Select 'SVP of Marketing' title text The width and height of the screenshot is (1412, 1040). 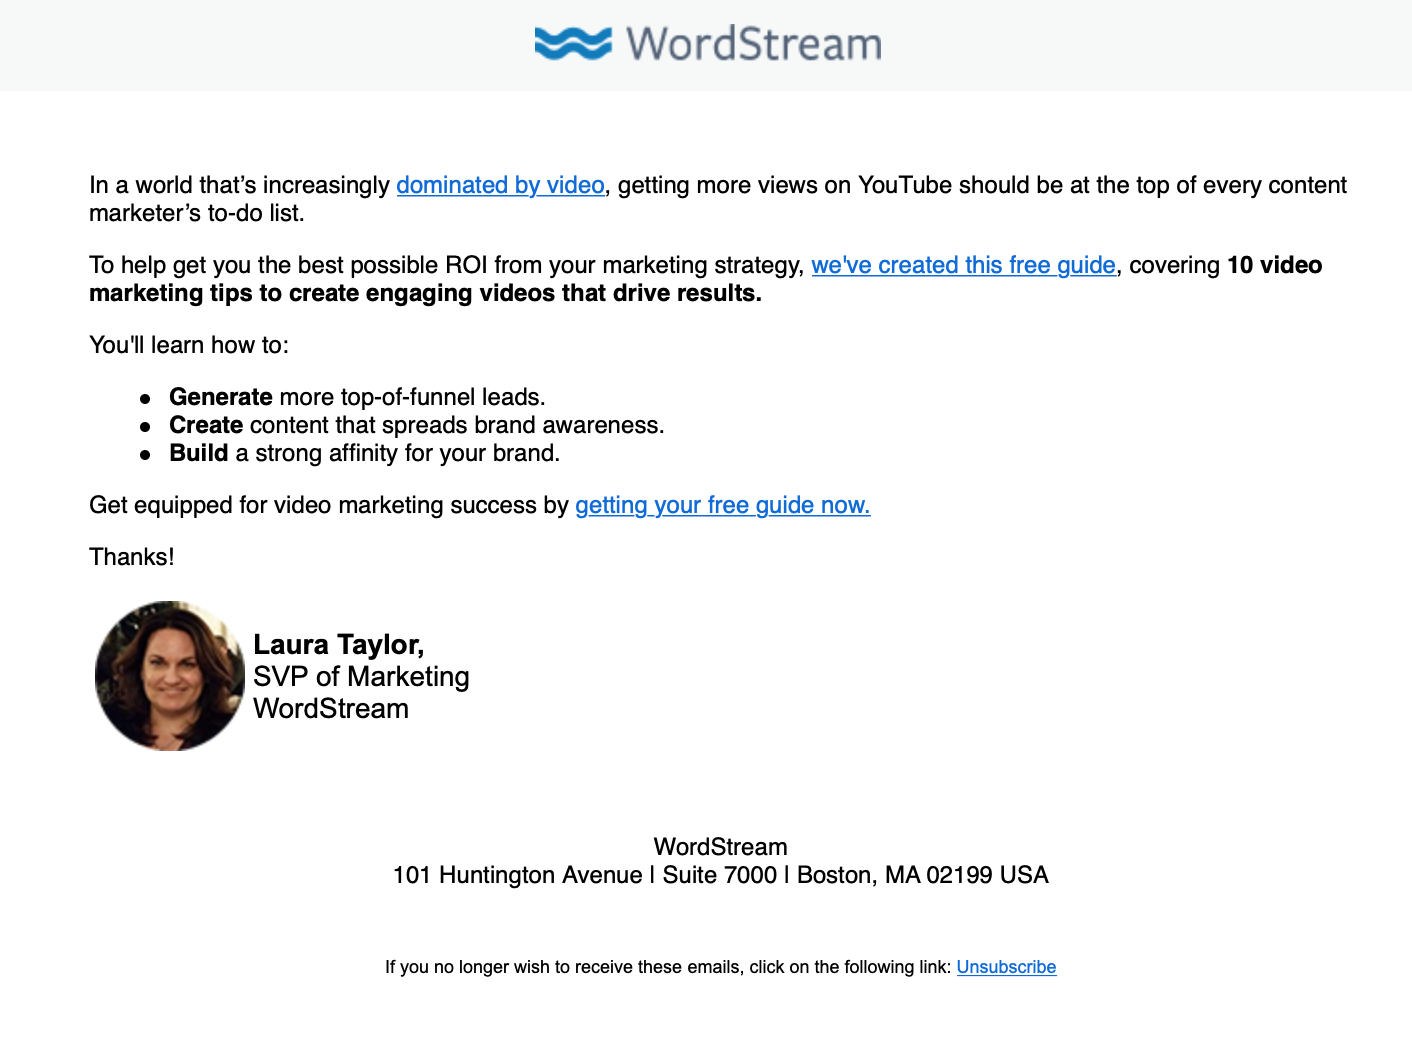[361, 677]
